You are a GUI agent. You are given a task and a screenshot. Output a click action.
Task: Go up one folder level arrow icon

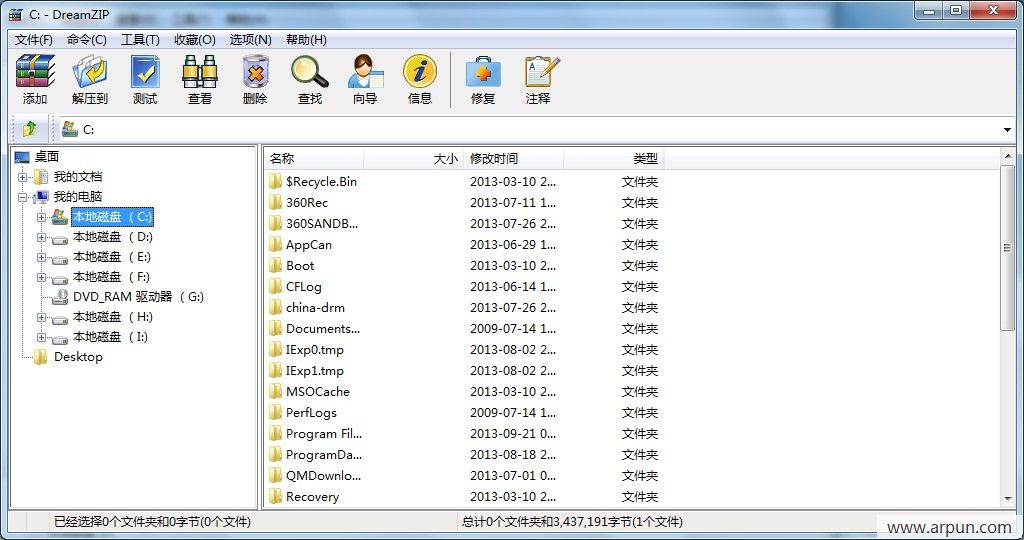tap(29, 129)
